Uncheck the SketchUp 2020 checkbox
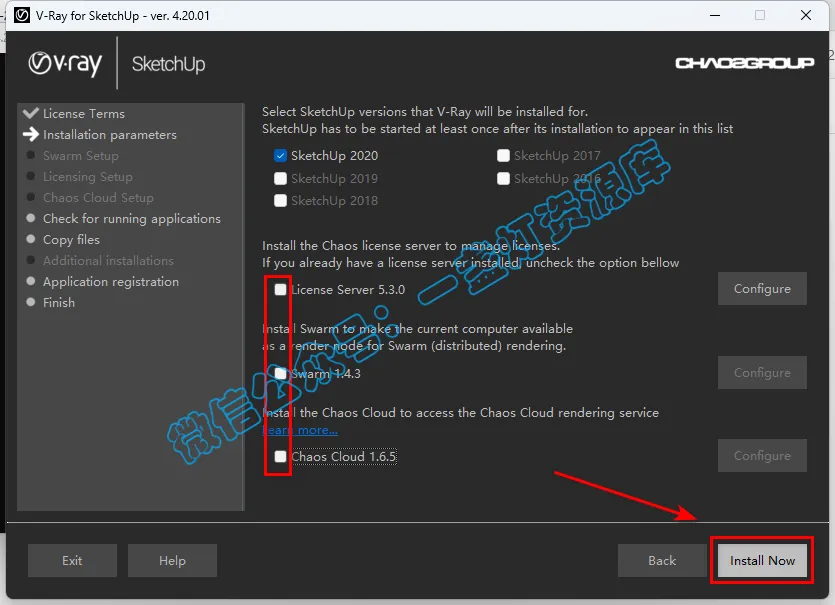Viewport: 835px width, 605px height. click(280, 156)
